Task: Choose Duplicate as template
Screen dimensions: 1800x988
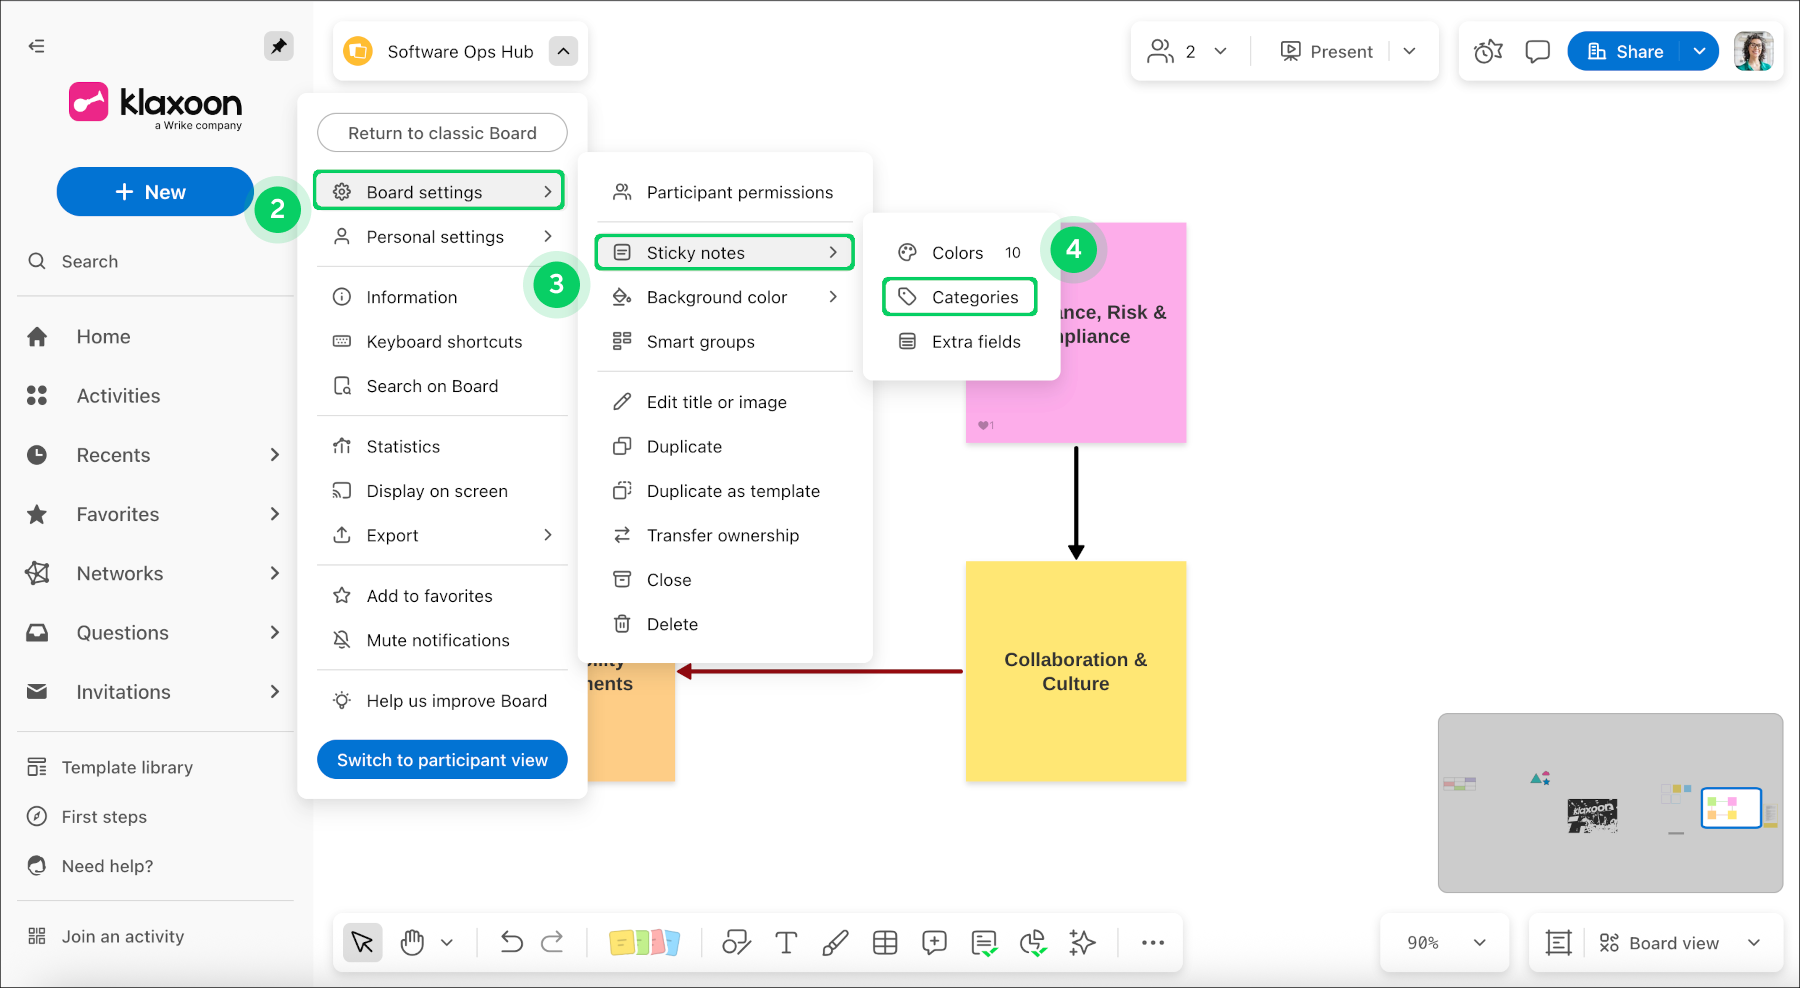Action: click(732, 491)
